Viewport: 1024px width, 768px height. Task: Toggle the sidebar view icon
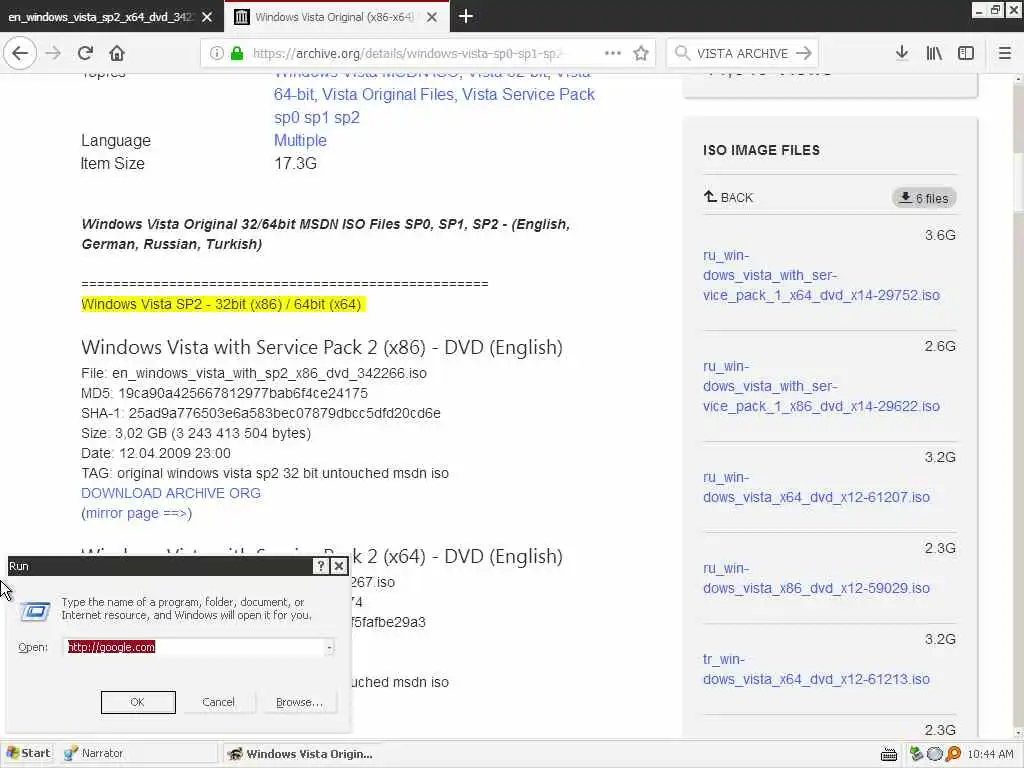[966, 53]
